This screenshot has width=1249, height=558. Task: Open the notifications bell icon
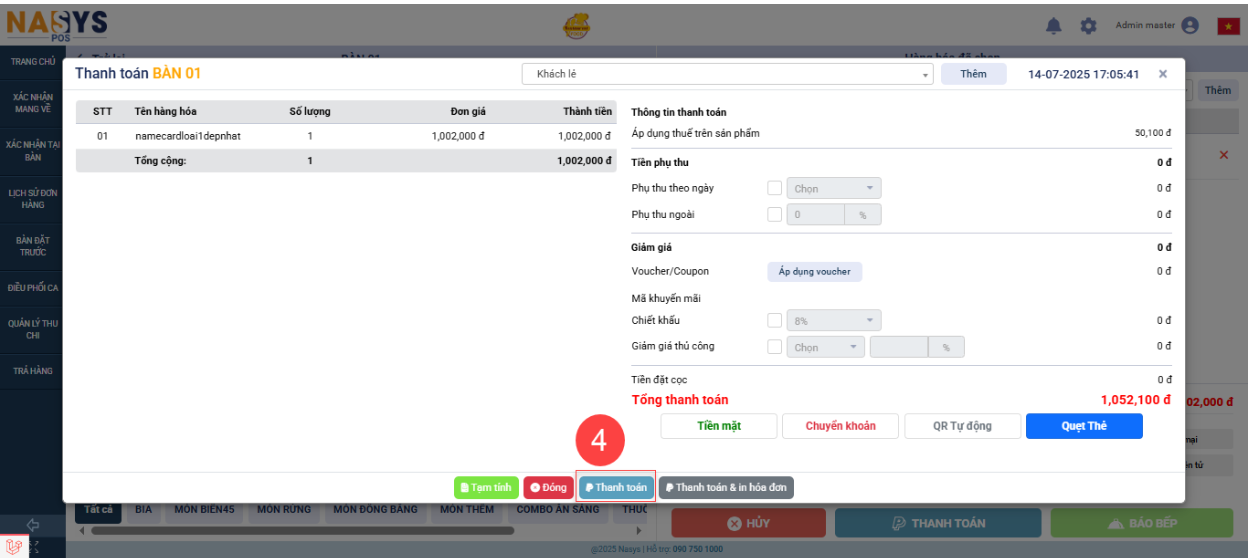click(1054, 26)
